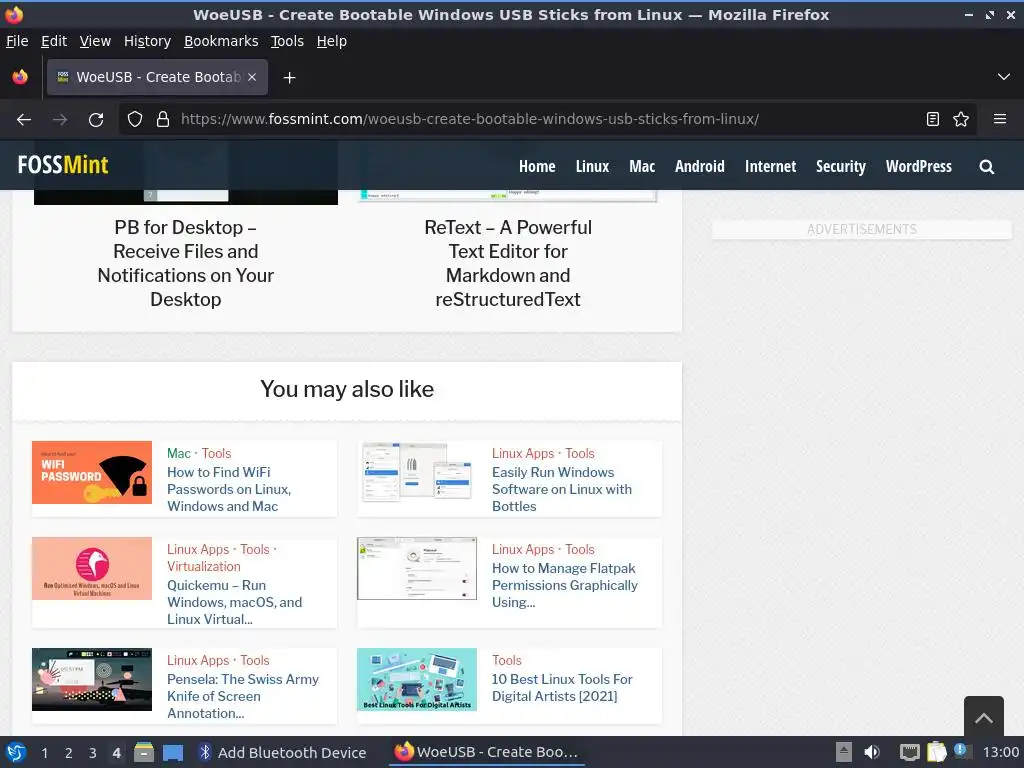The height and width of the screenshot is (768, 1024).
Task: Open the Firefox hamburger application menu
Action: [999, 119]
